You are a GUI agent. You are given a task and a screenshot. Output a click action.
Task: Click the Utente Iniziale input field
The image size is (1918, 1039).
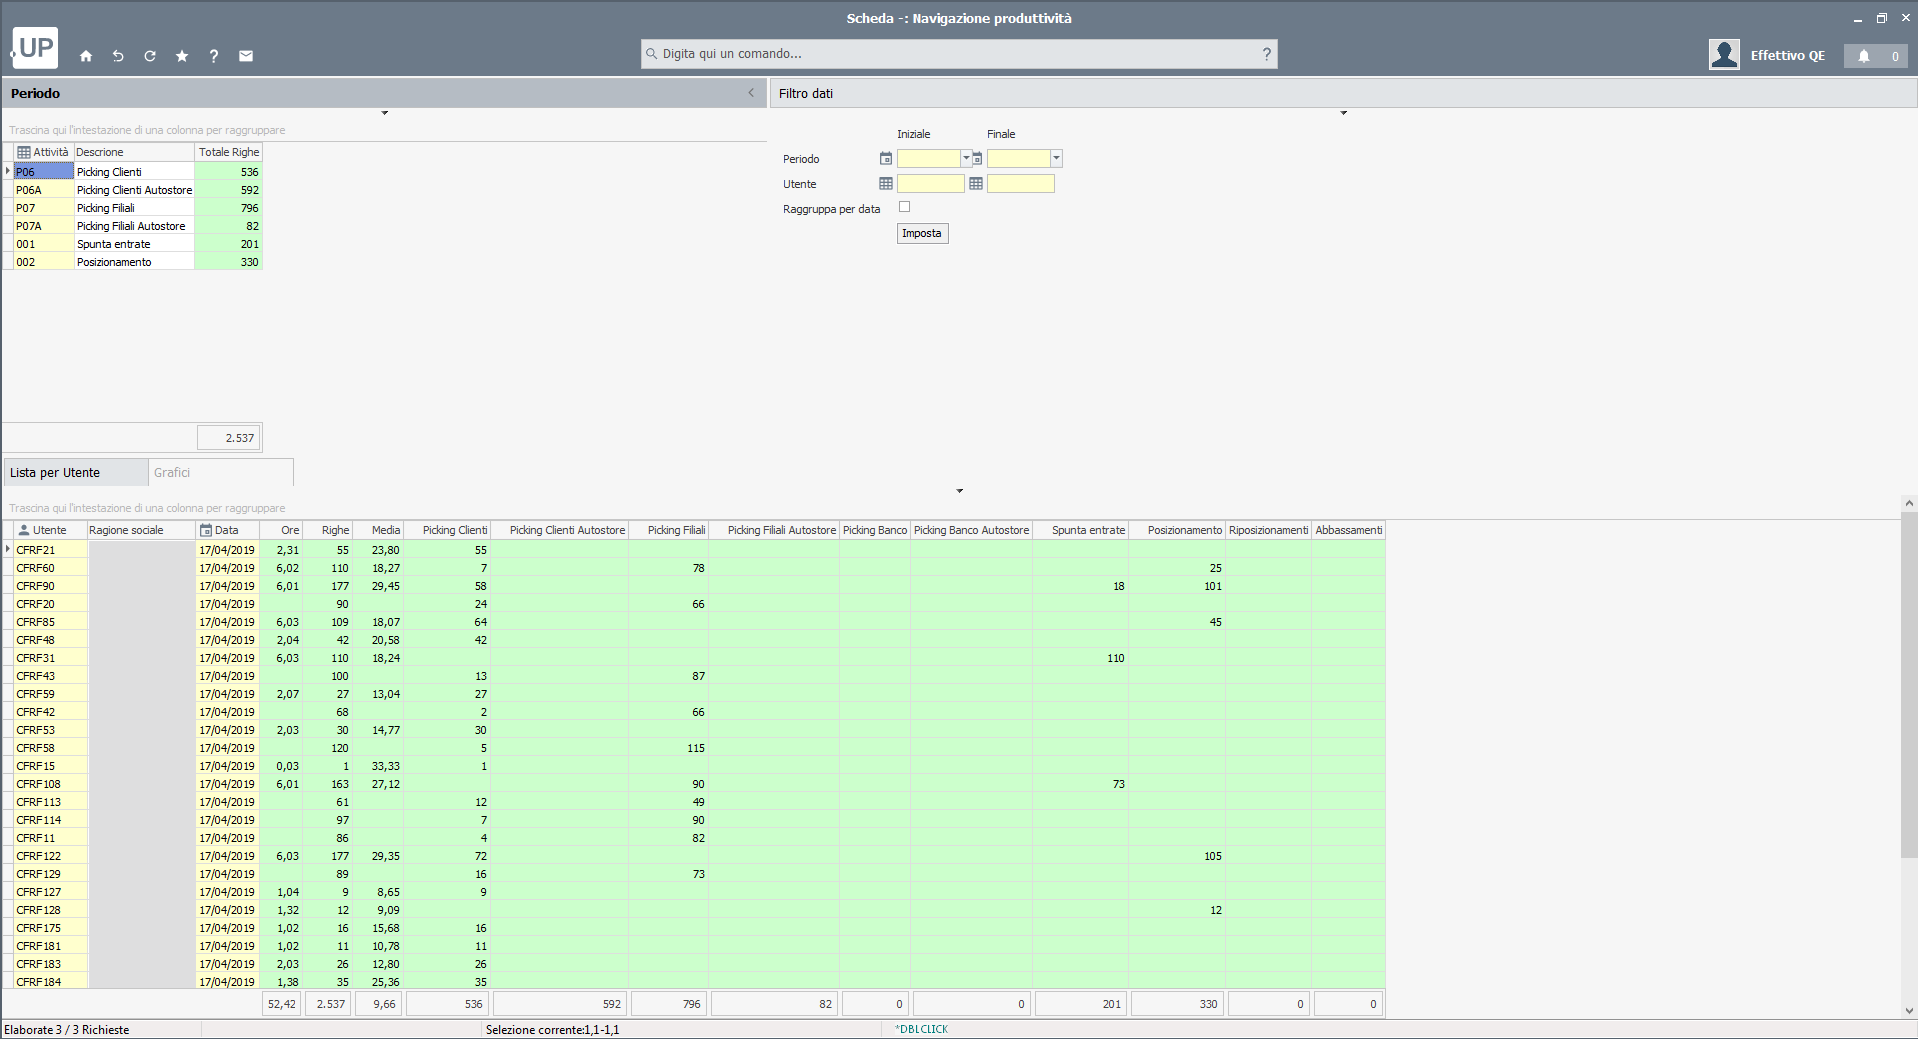(930, 183)
